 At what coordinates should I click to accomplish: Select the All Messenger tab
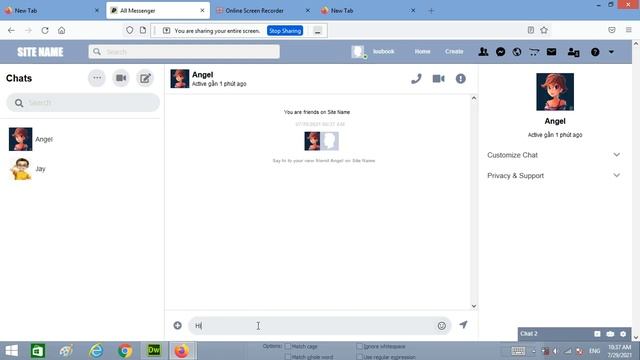(x=158, y=11)
